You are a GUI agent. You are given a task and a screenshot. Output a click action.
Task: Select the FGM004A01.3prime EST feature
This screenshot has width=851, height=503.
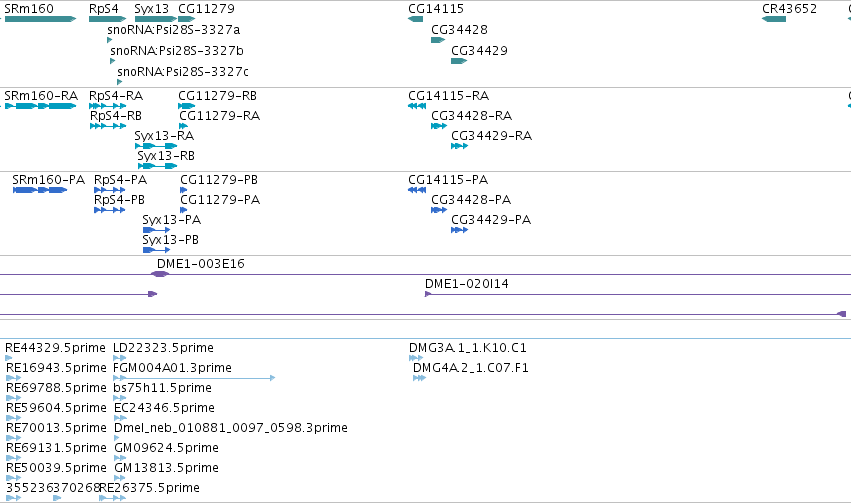(194, 378)
